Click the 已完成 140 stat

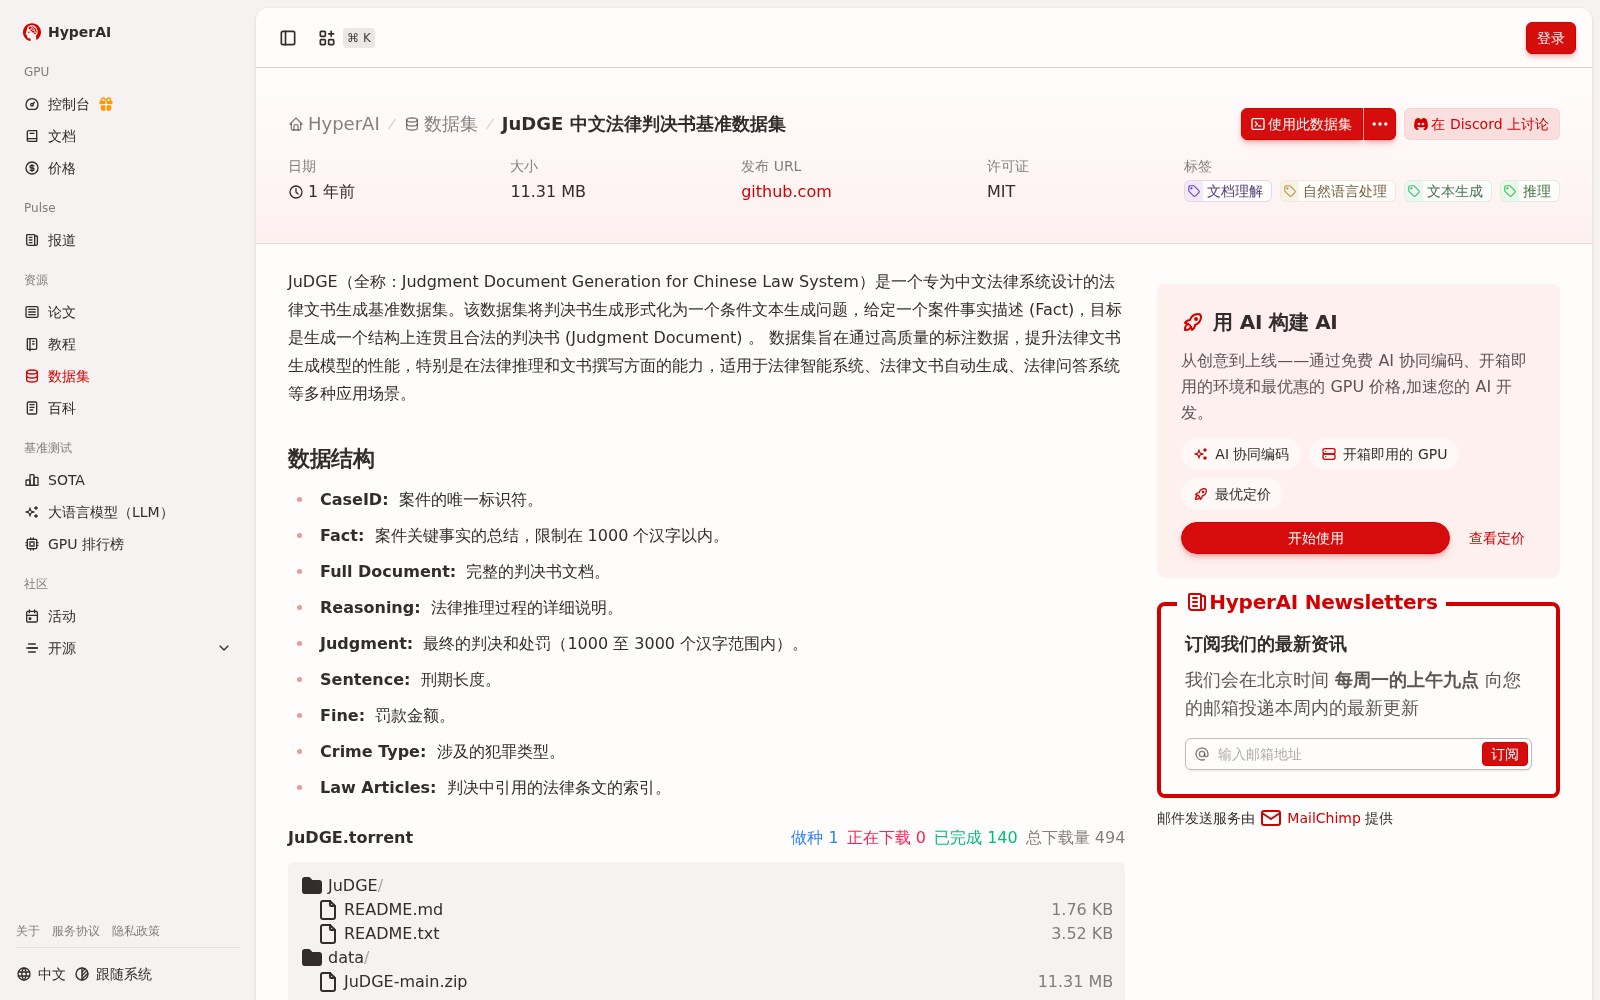click(x=976, y=837)
